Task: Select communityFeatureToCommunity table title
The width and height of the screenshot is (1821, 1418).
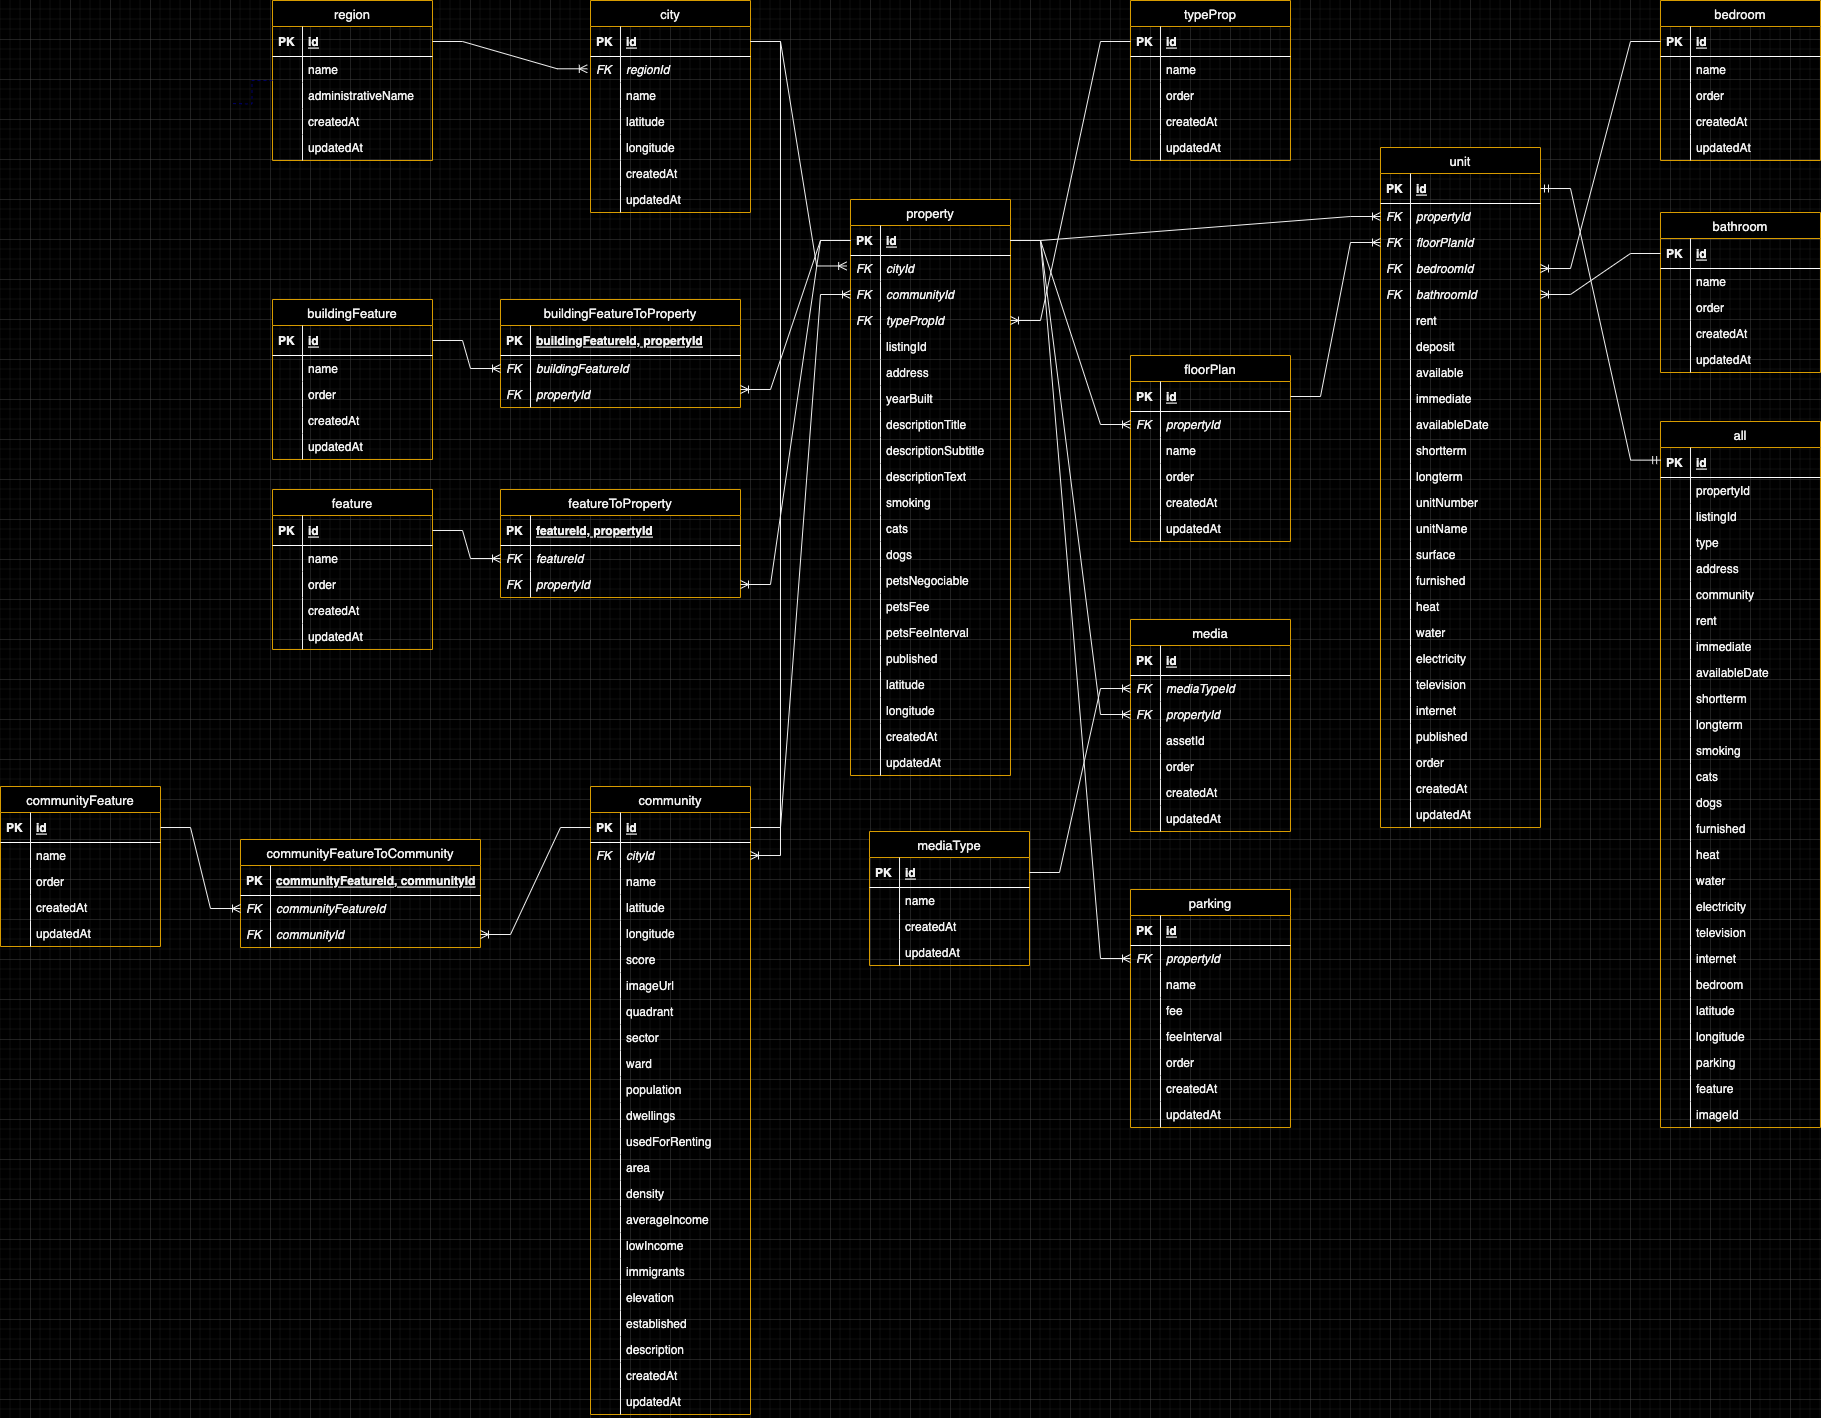Action: pos(360,853)
